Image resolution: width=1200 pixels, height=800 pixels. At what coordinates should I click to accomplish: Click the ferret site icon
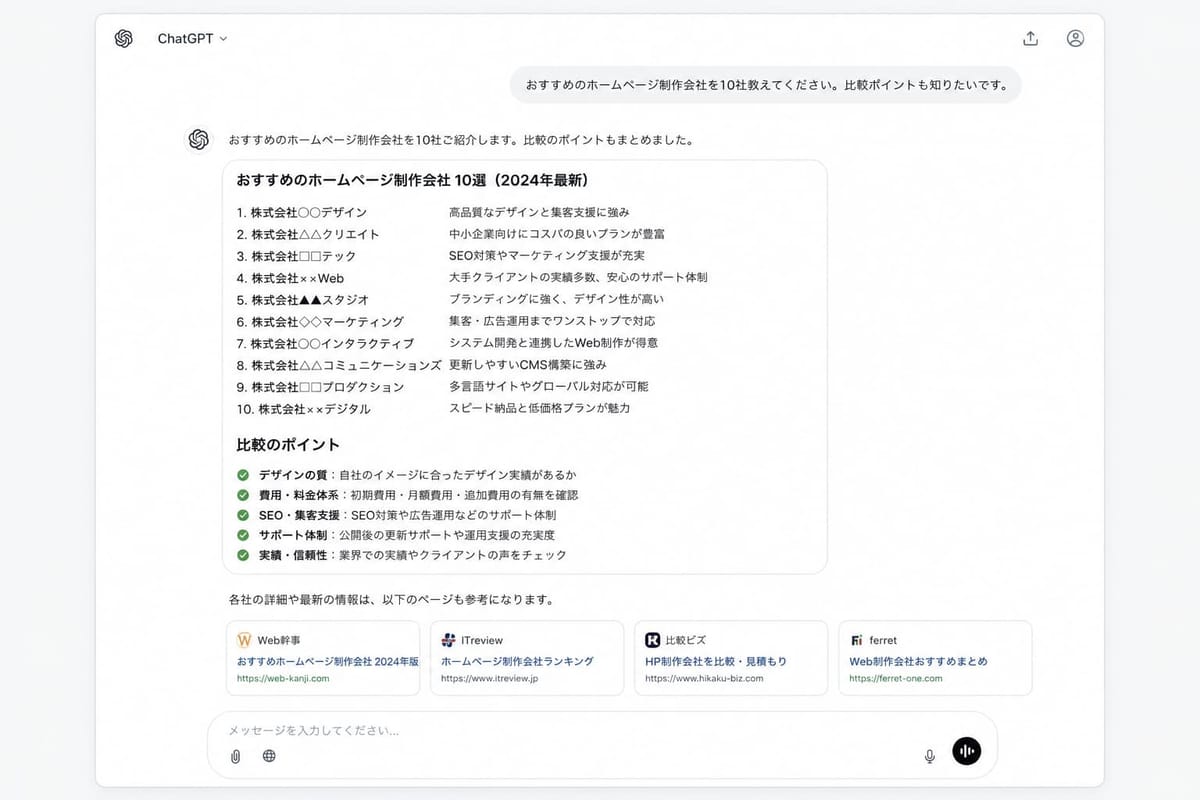click(x=856, y=640)
